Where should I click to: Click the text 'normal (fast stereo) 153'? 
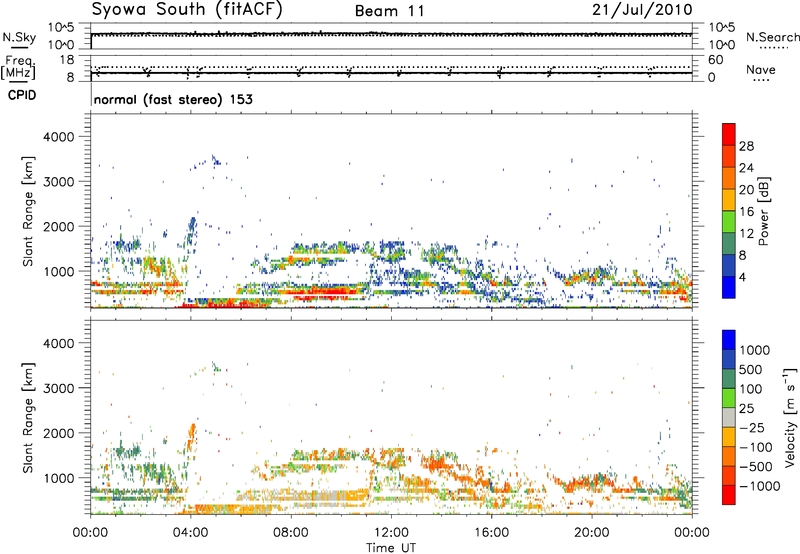coord(173,100)
